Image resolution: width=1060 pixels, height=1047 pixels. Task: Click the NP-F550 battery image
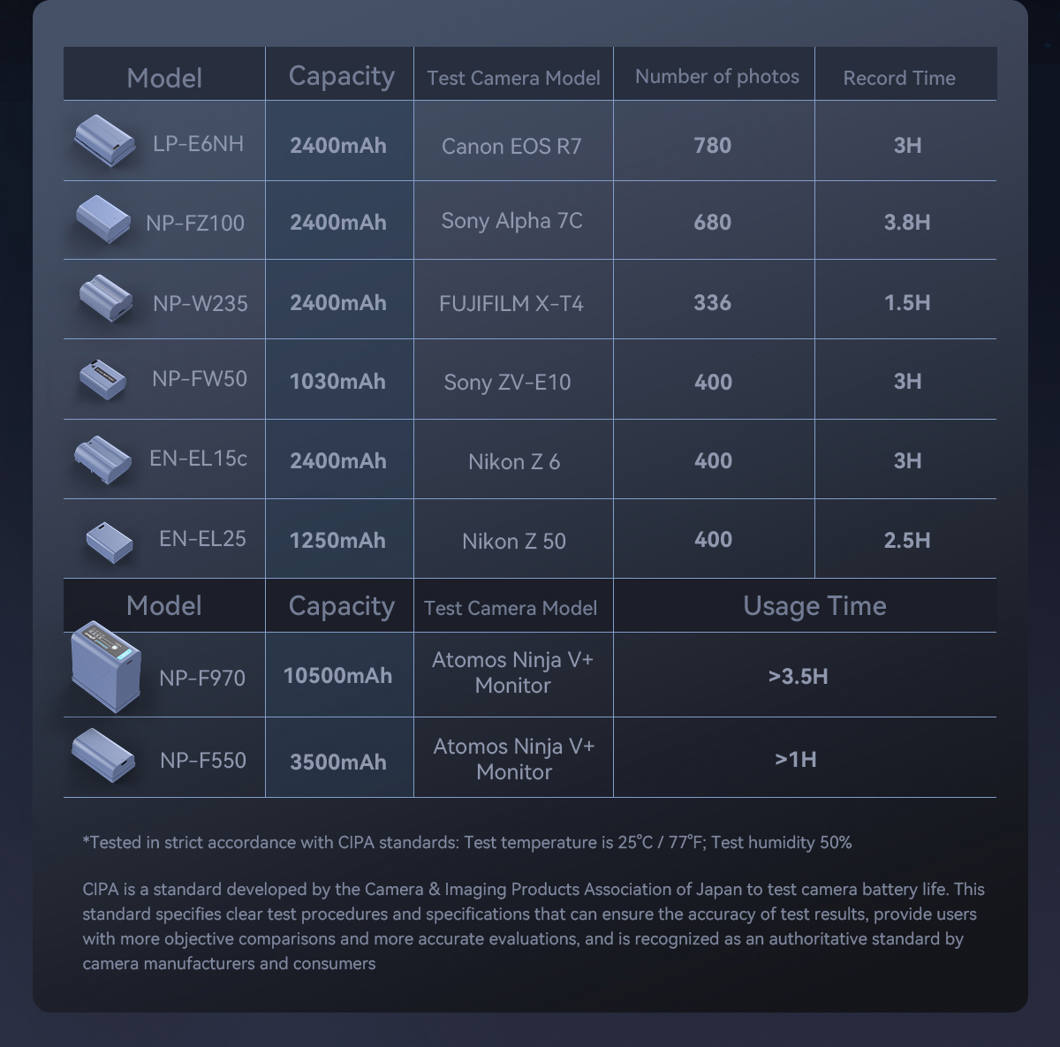[x=104, y=755]
